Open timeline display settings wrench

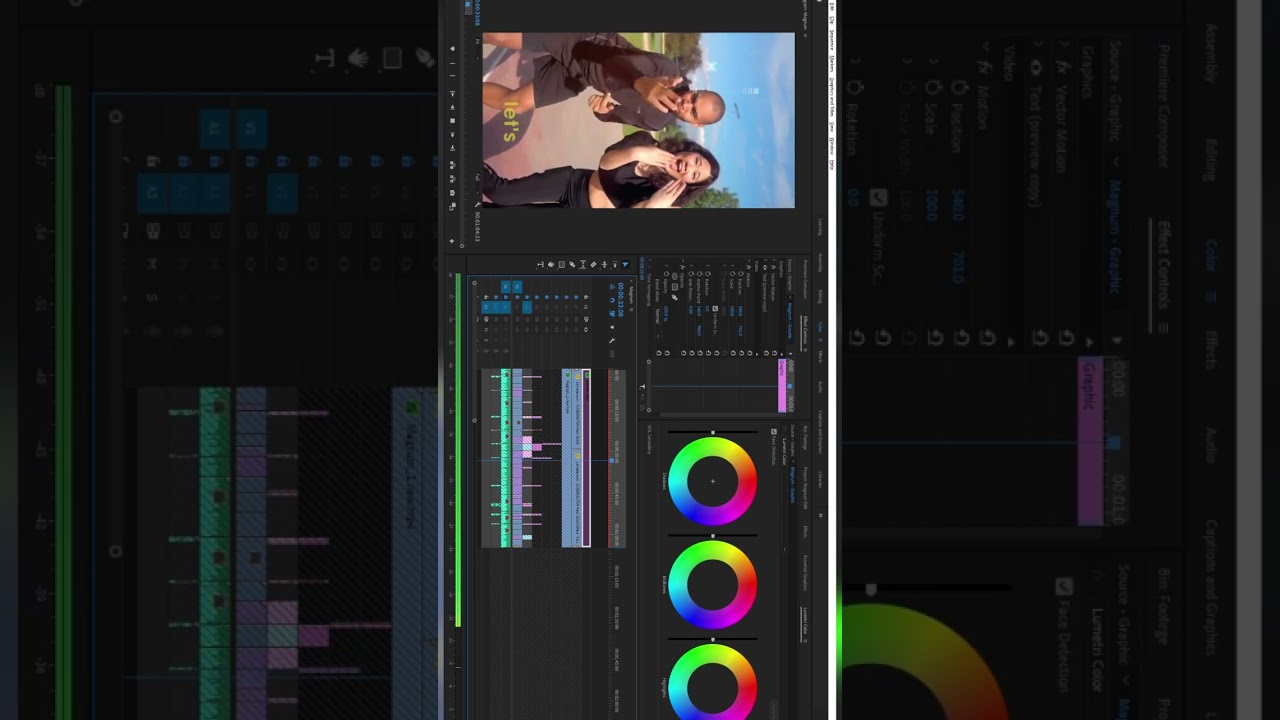611,341
